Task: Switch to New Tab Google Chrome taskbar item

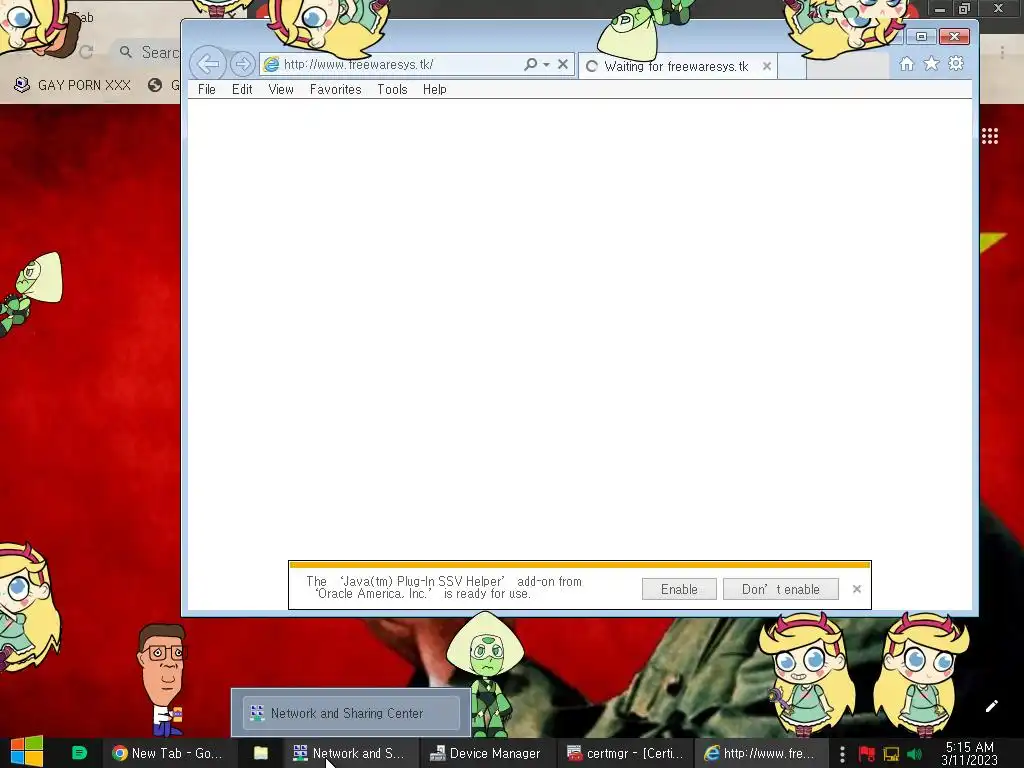Action: click(x=168, y=753)
